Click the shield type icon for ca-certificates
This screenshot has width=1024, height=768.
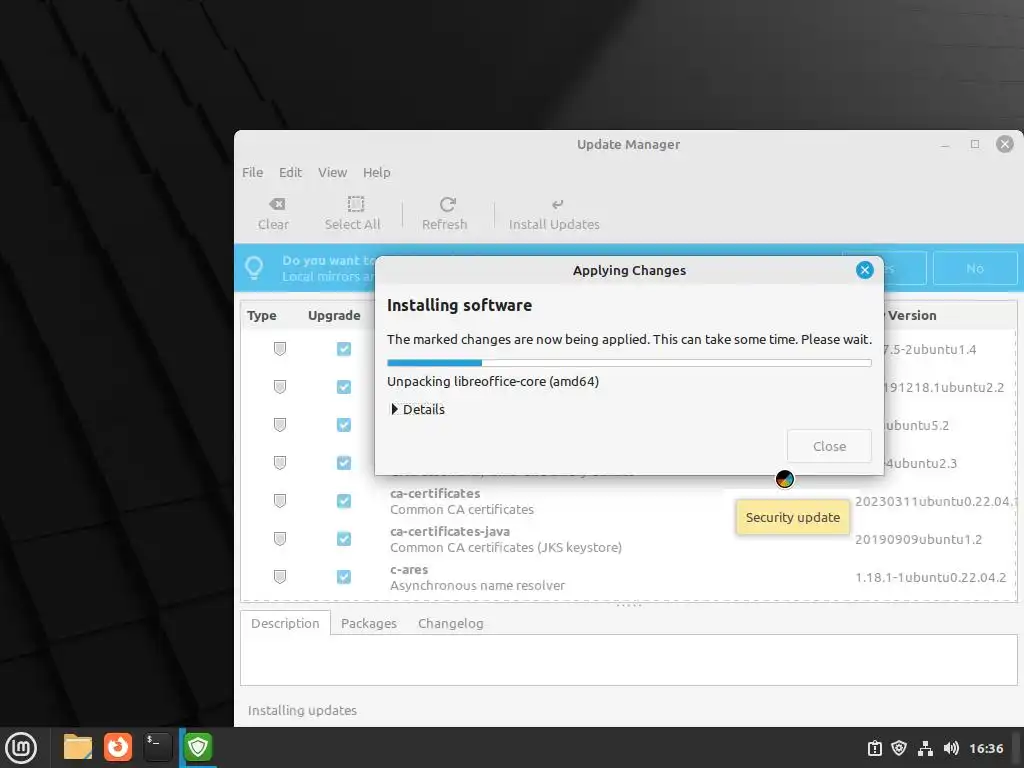(x=280, y=501)
